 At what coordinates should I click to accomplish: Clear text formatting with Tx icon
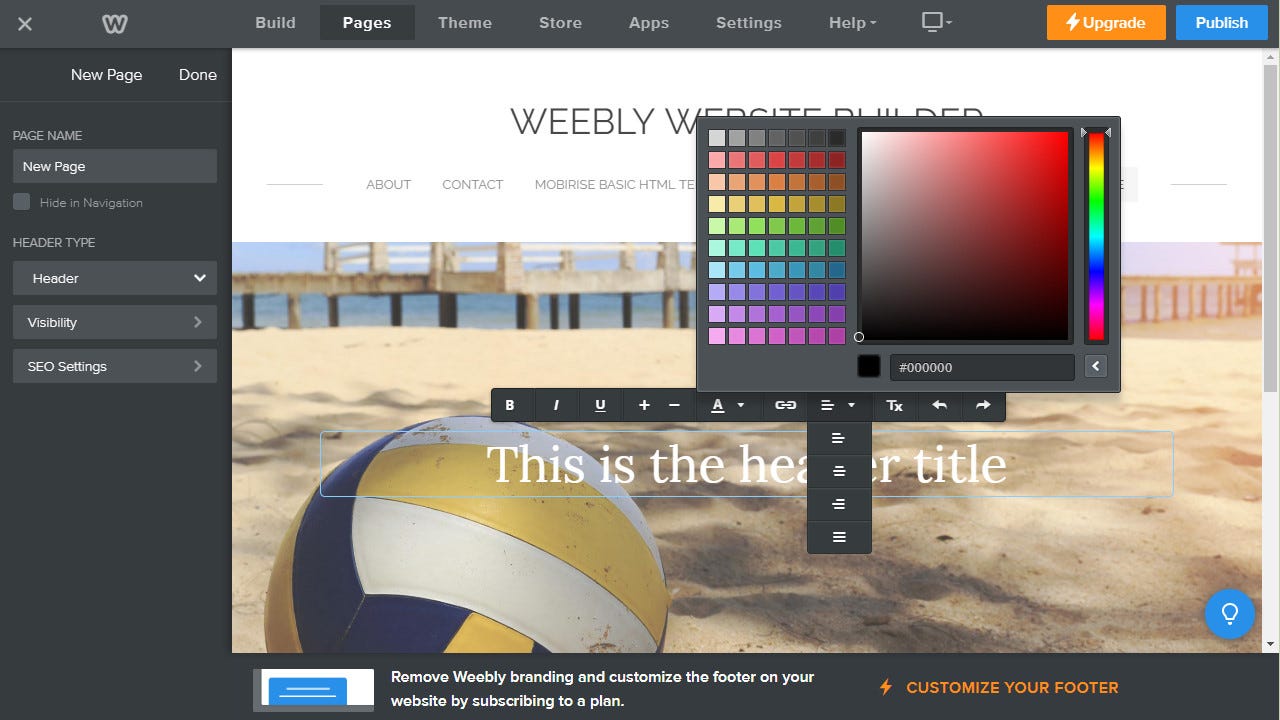(895, 405)
